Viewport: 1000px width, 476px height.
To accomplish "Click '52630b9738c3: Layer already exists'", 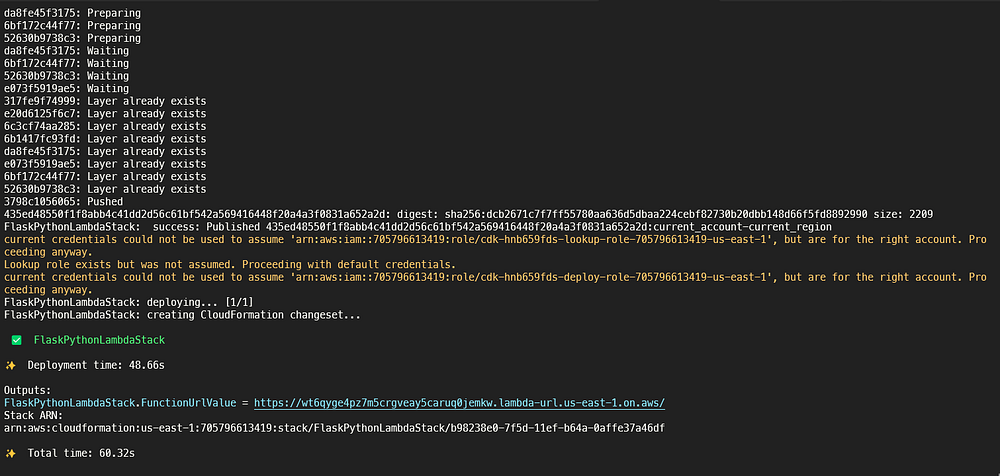I will [105, 189].
